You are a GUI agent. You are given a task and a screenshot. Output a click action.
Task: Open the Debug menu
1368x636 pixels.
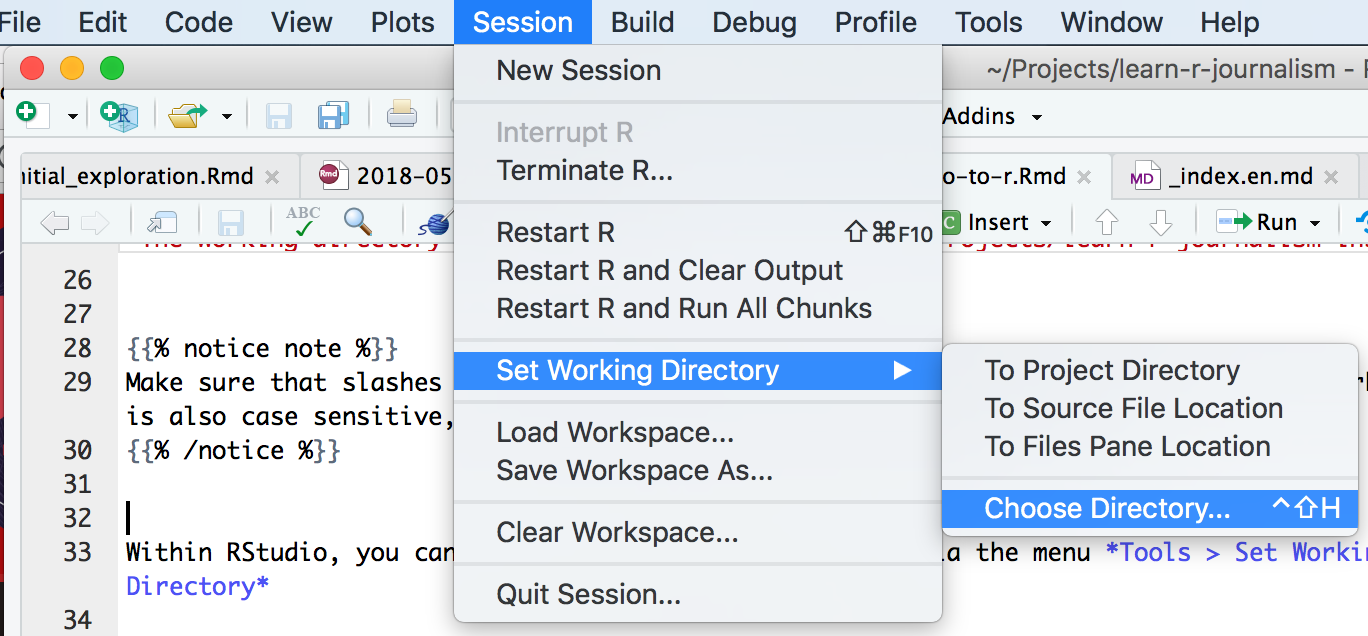[754, 22]
